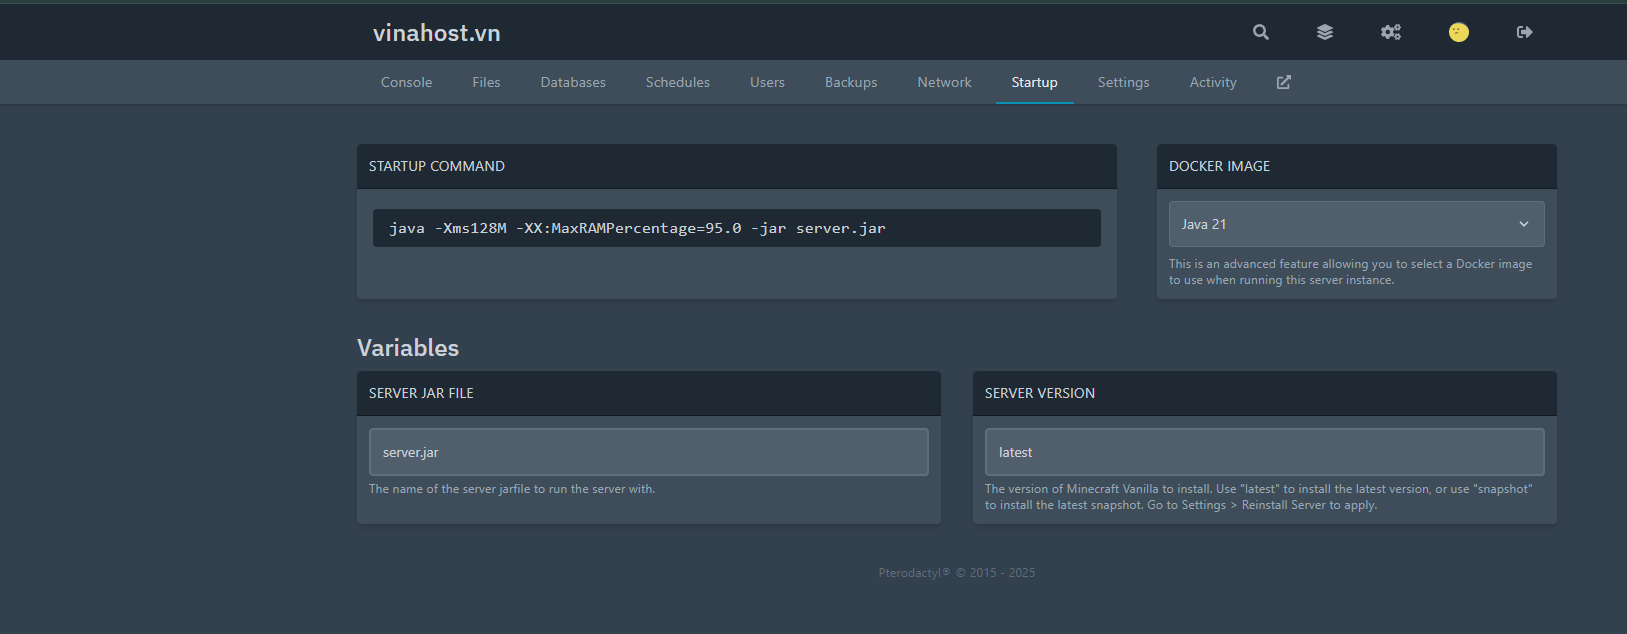Screen dimensions: 1627x634
Task: Open the Files tab
Action: [x=486, y=82]
